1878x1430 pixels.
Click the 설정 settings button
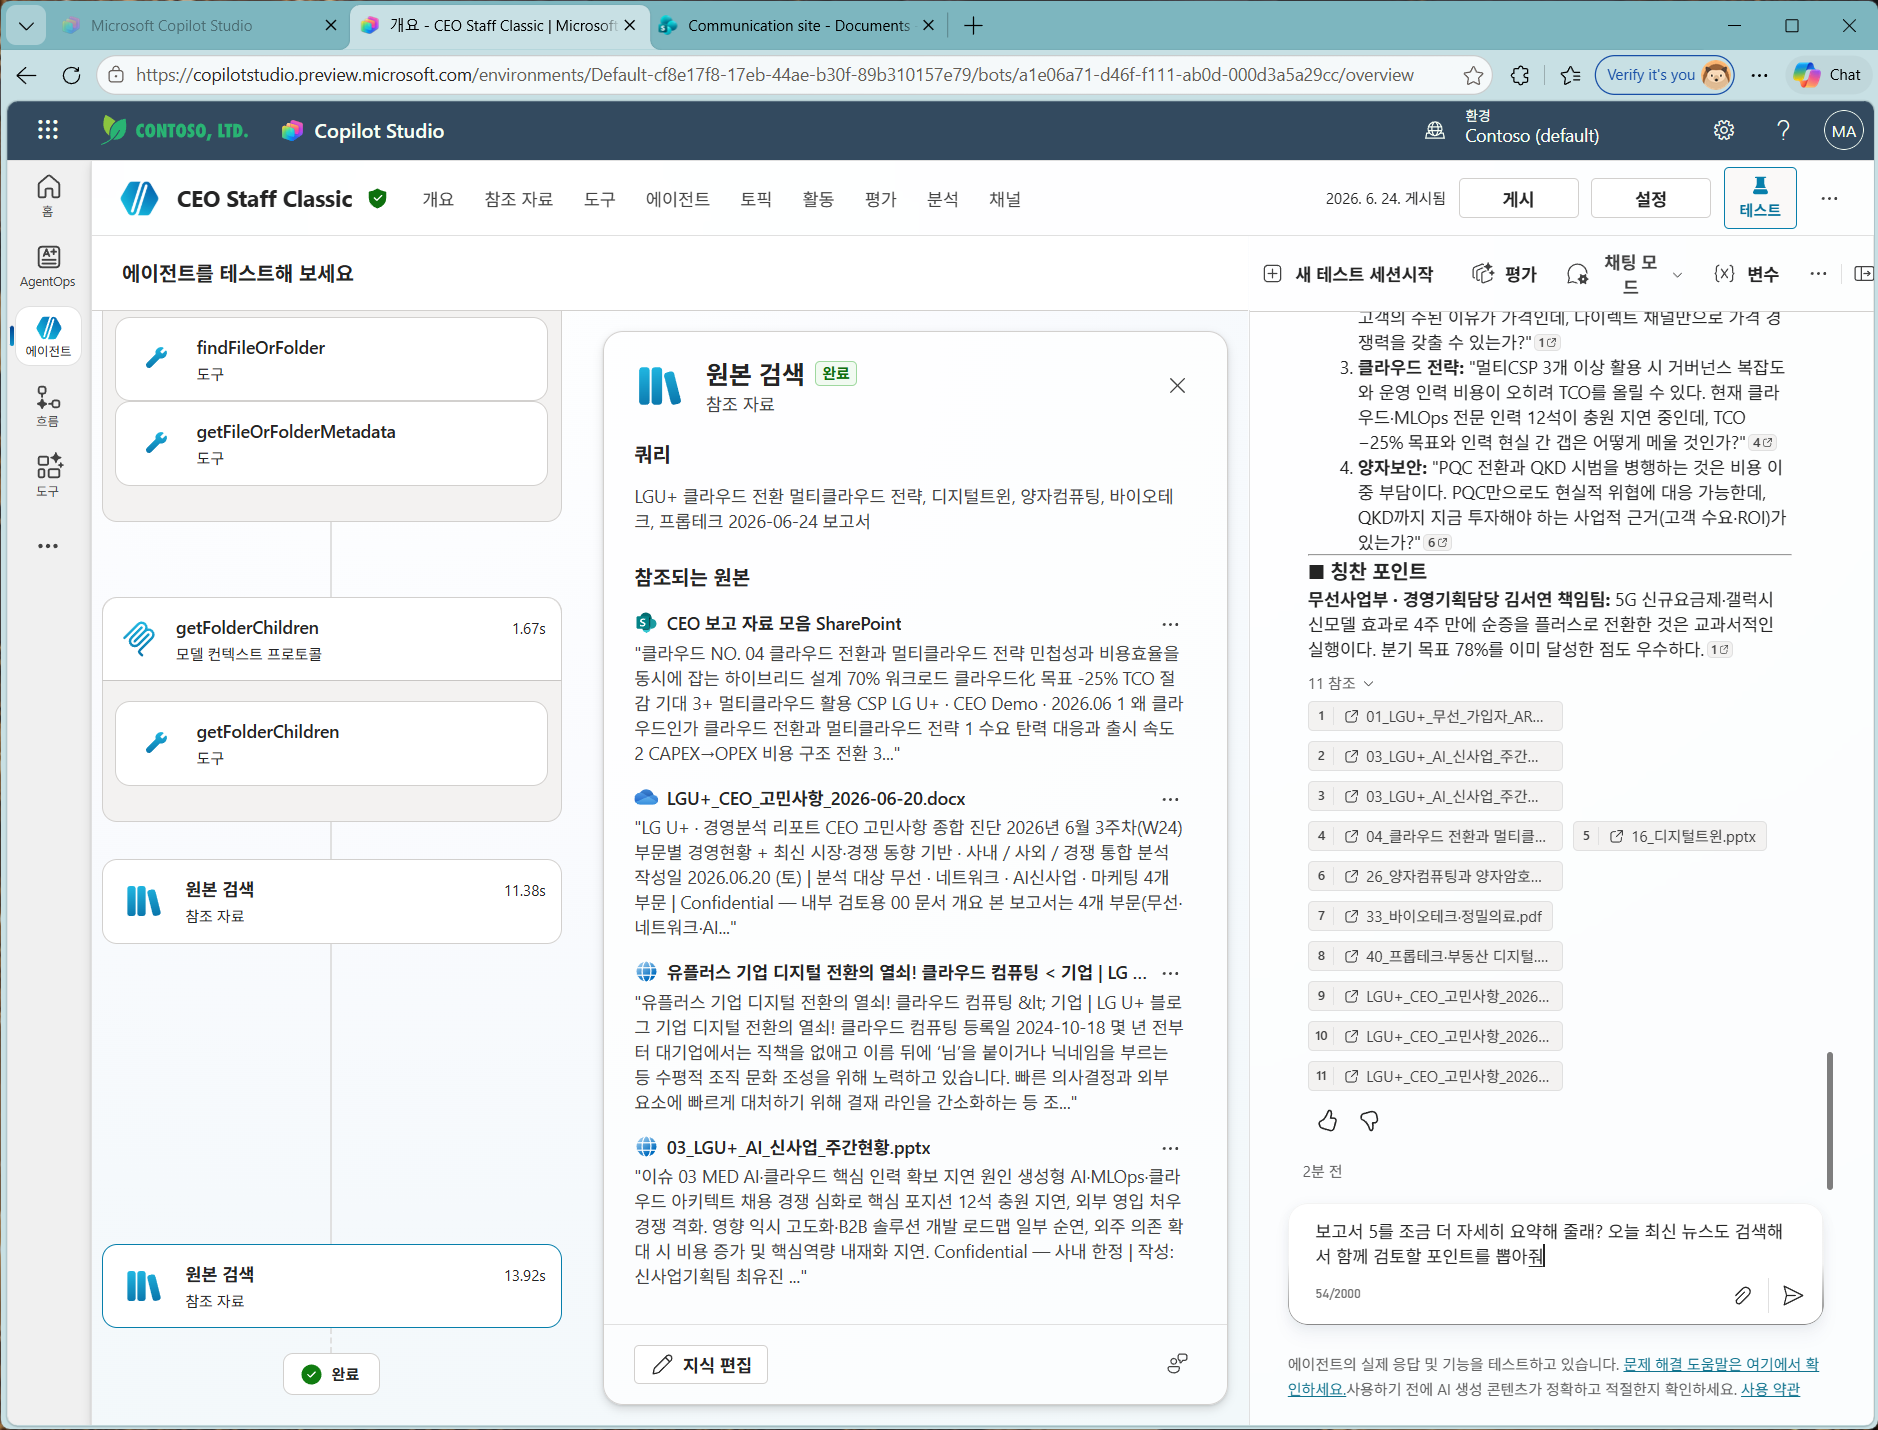[x=1650, y=198]
